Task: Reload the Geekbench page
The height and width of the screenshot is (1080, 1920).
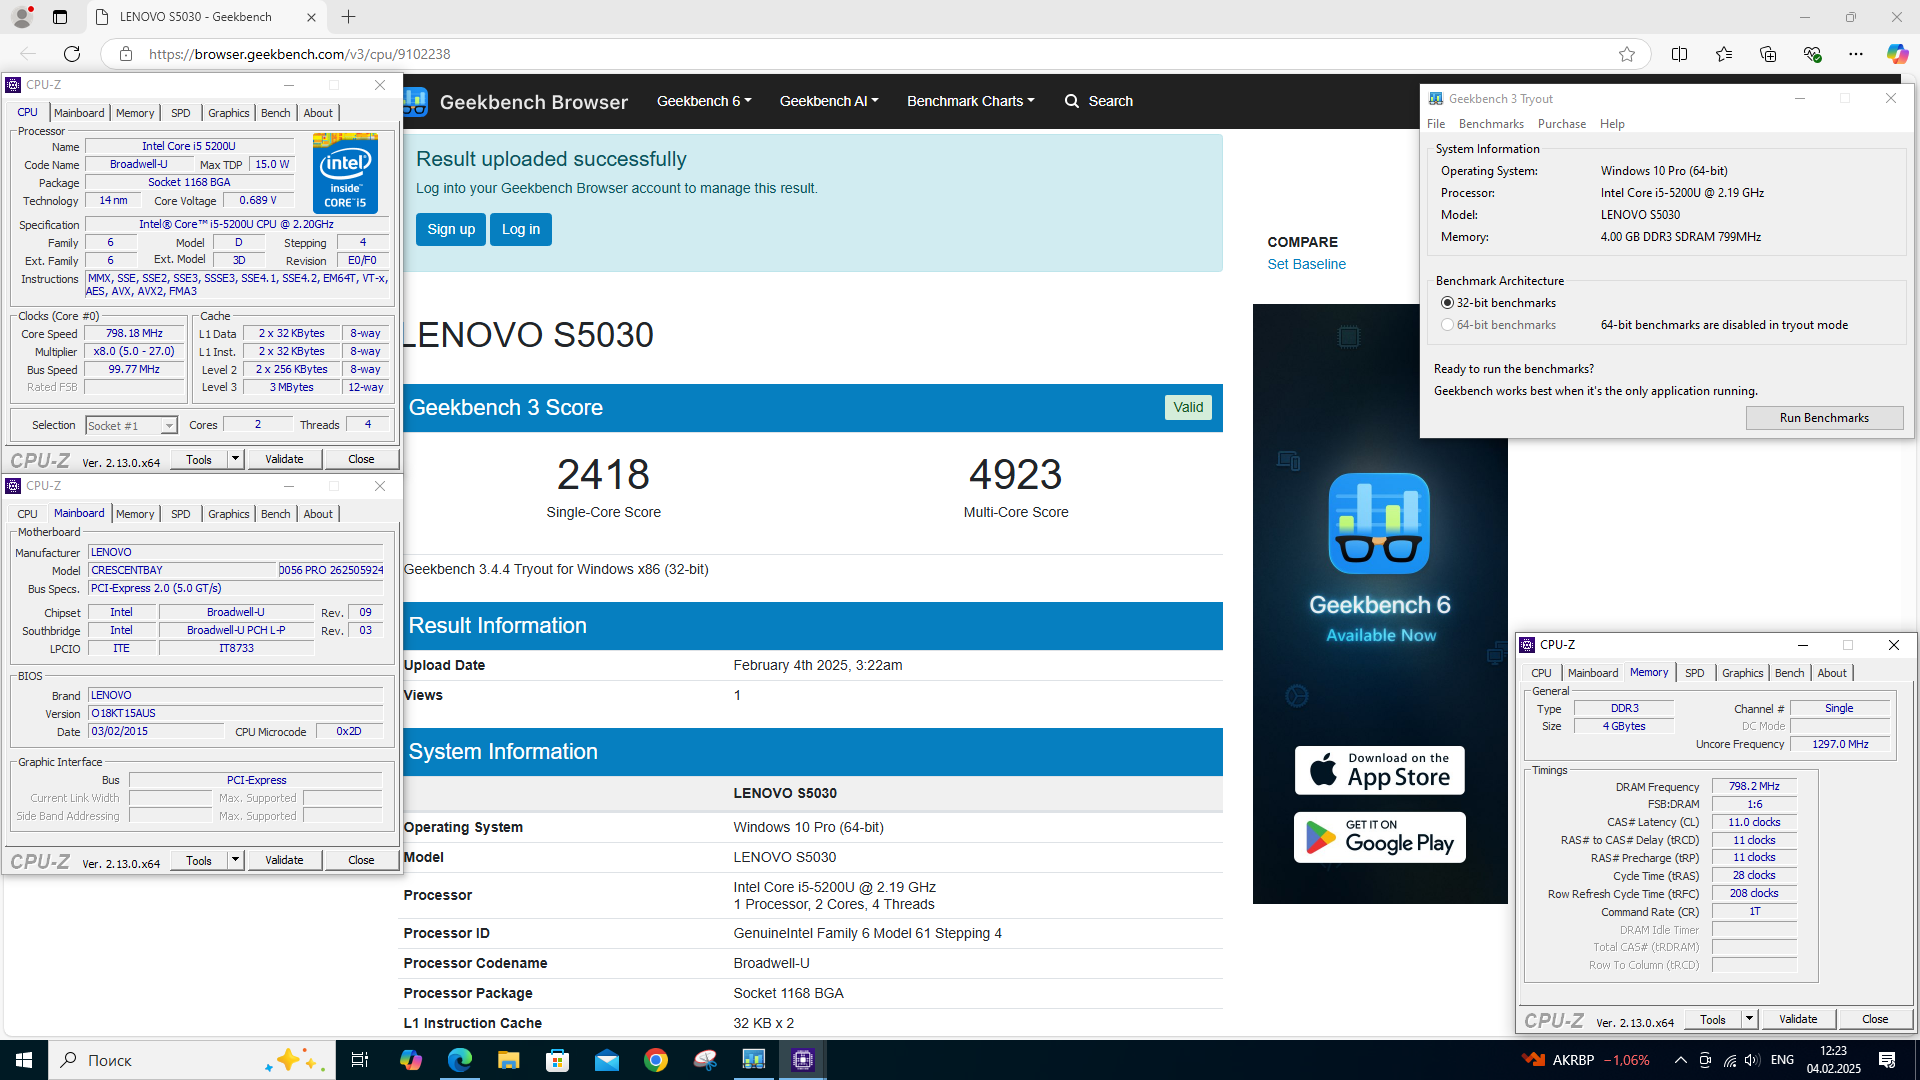Action: pos(72,54)
